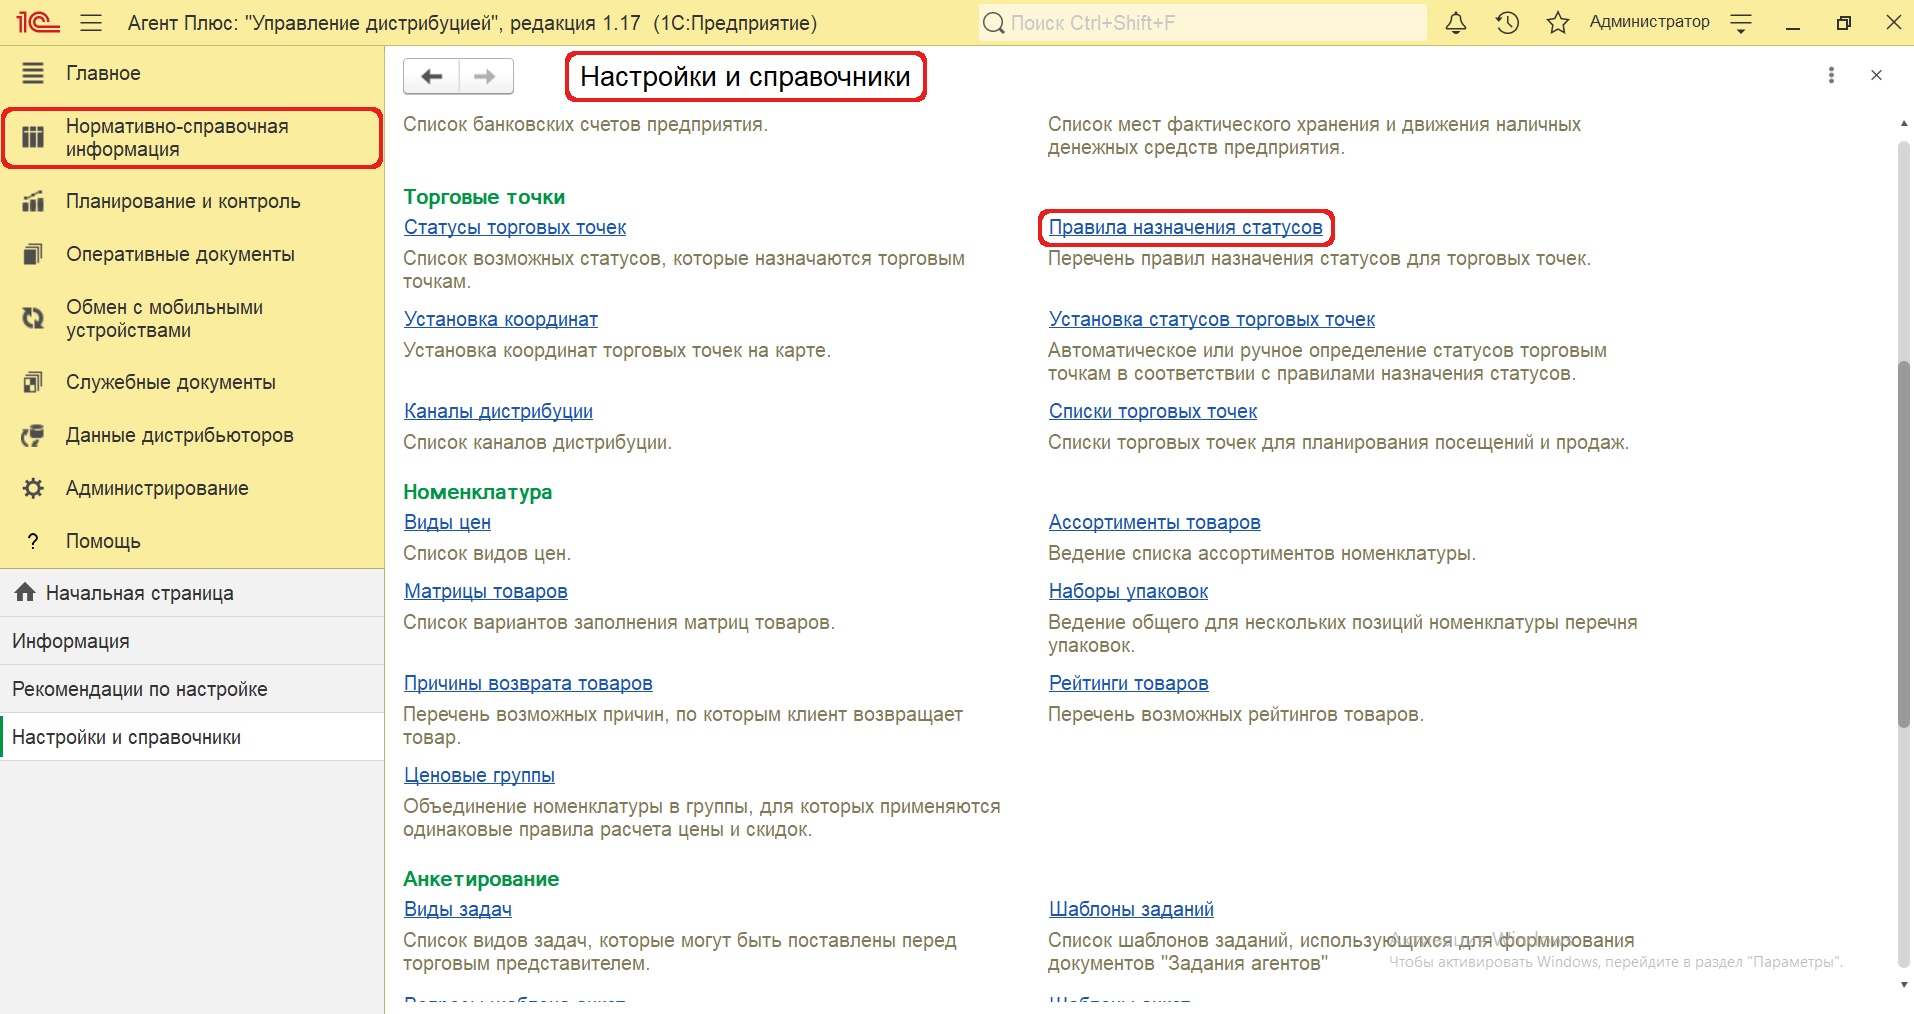Switch to Начальная страница tab
This screenshot has width=1914, height=1014.
click(x=192, y=593)
